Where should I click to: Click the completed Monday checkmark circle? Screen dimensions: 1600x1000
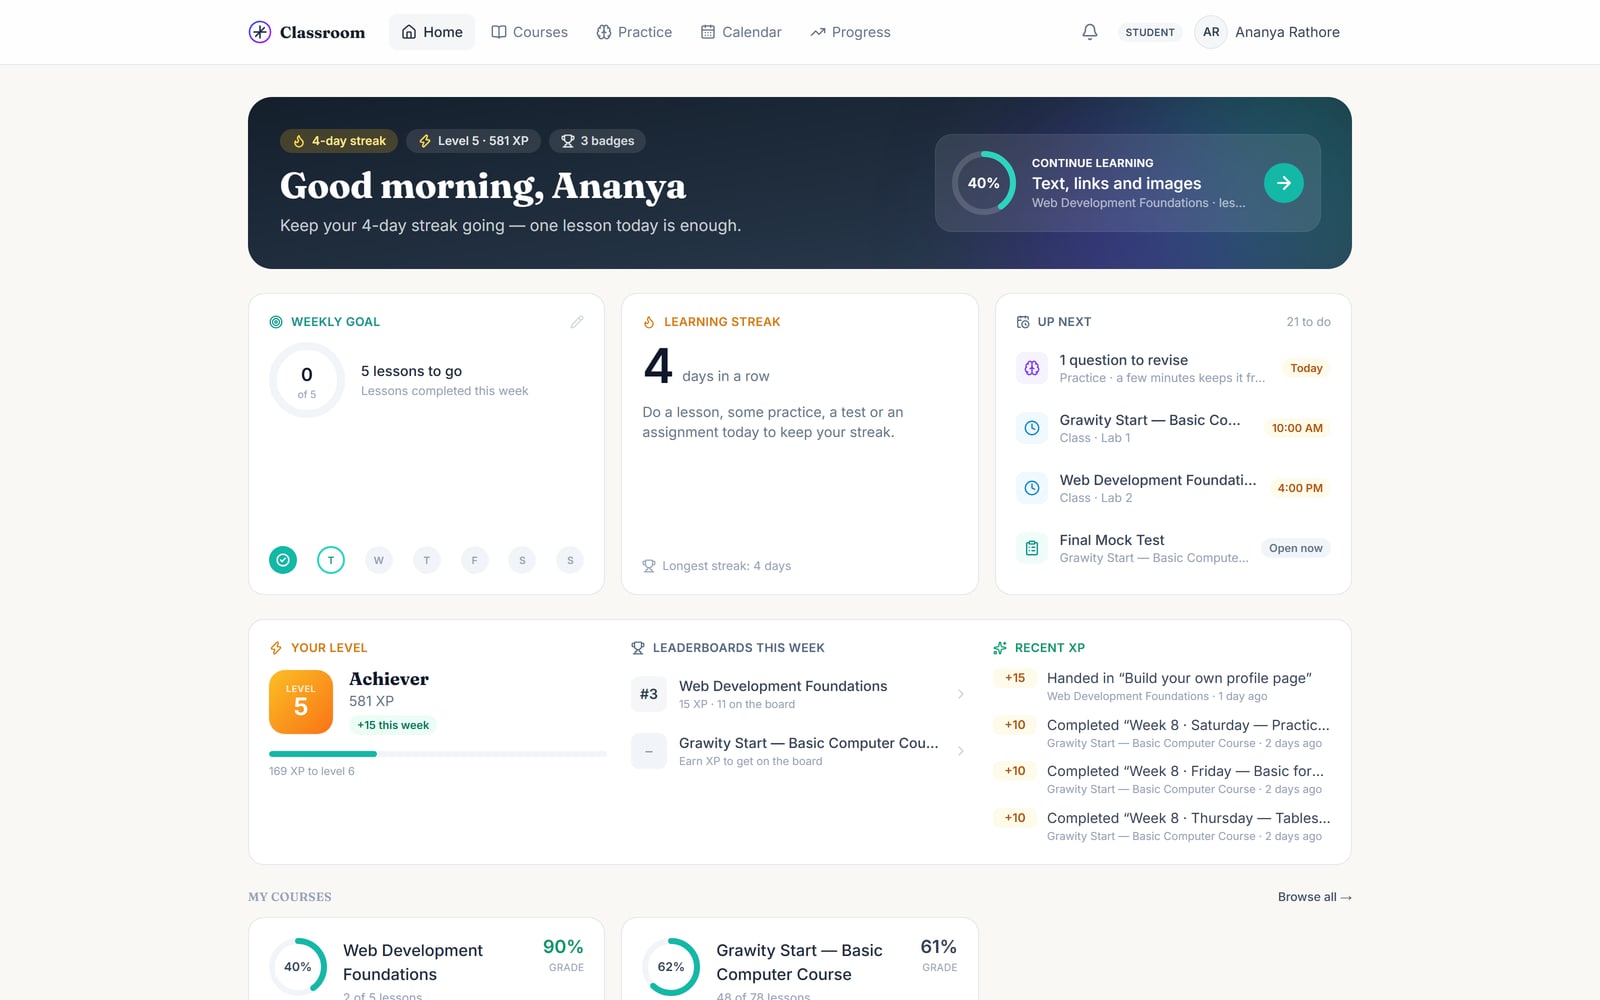283,560
